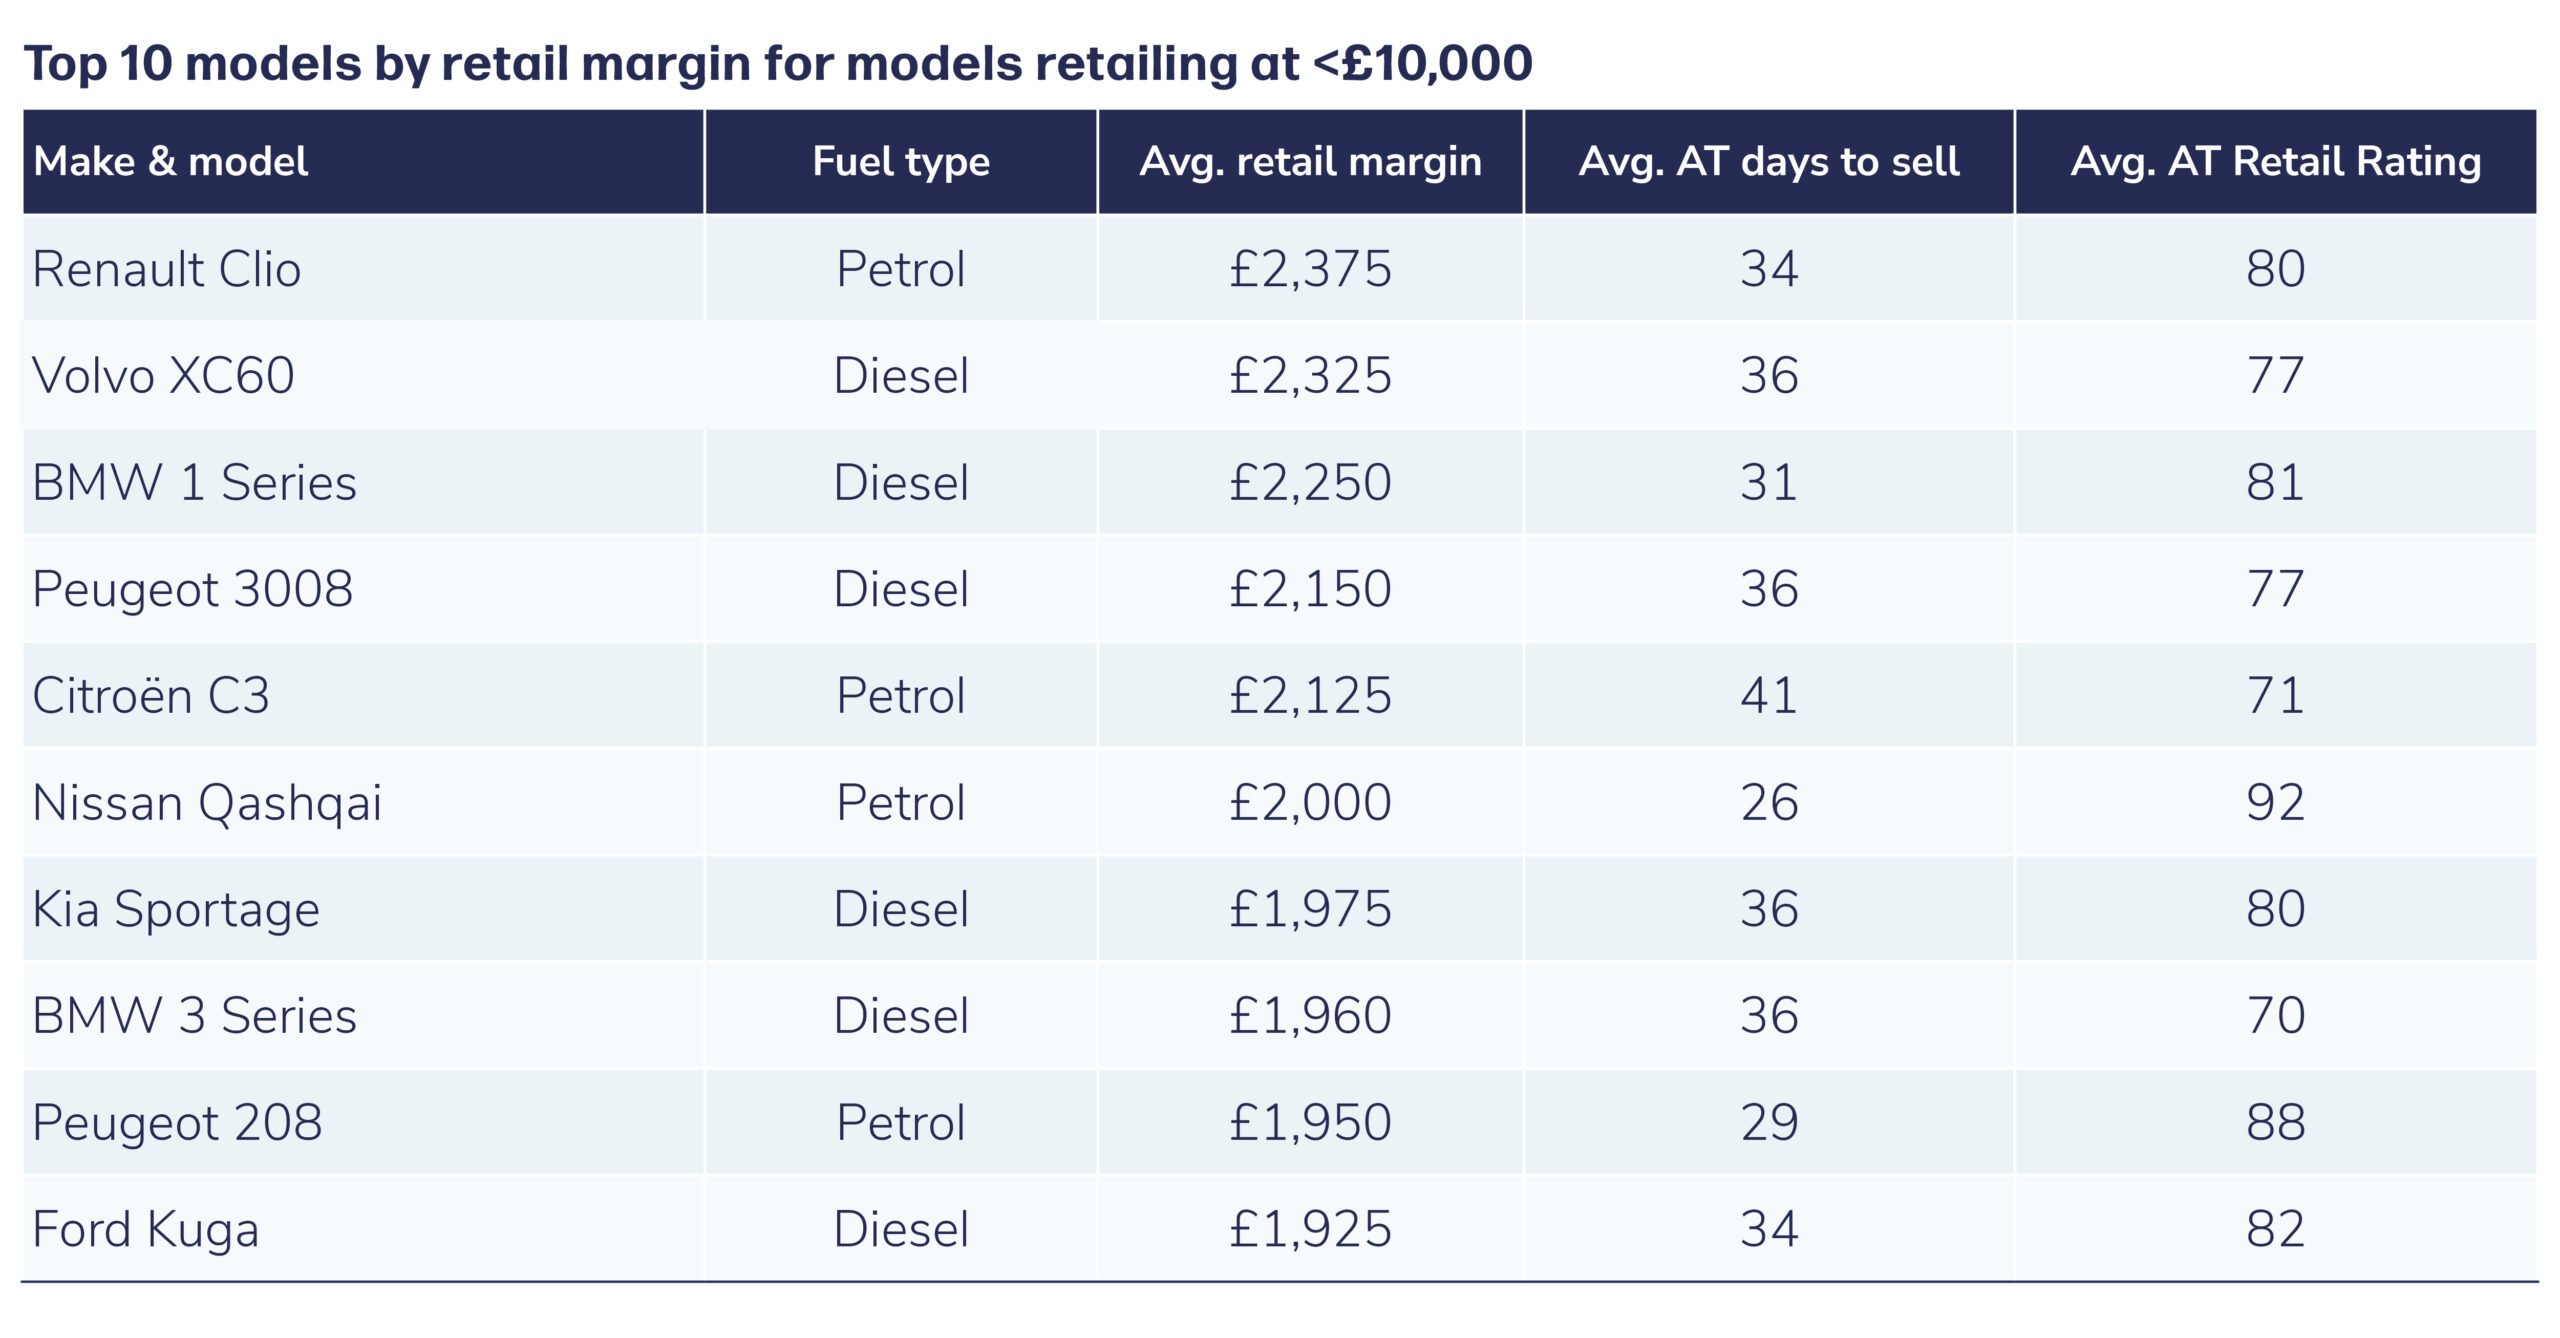Click the 'Fuel type' column header
Viewport: 2560px width, 1338px height.
coord(901,162)
